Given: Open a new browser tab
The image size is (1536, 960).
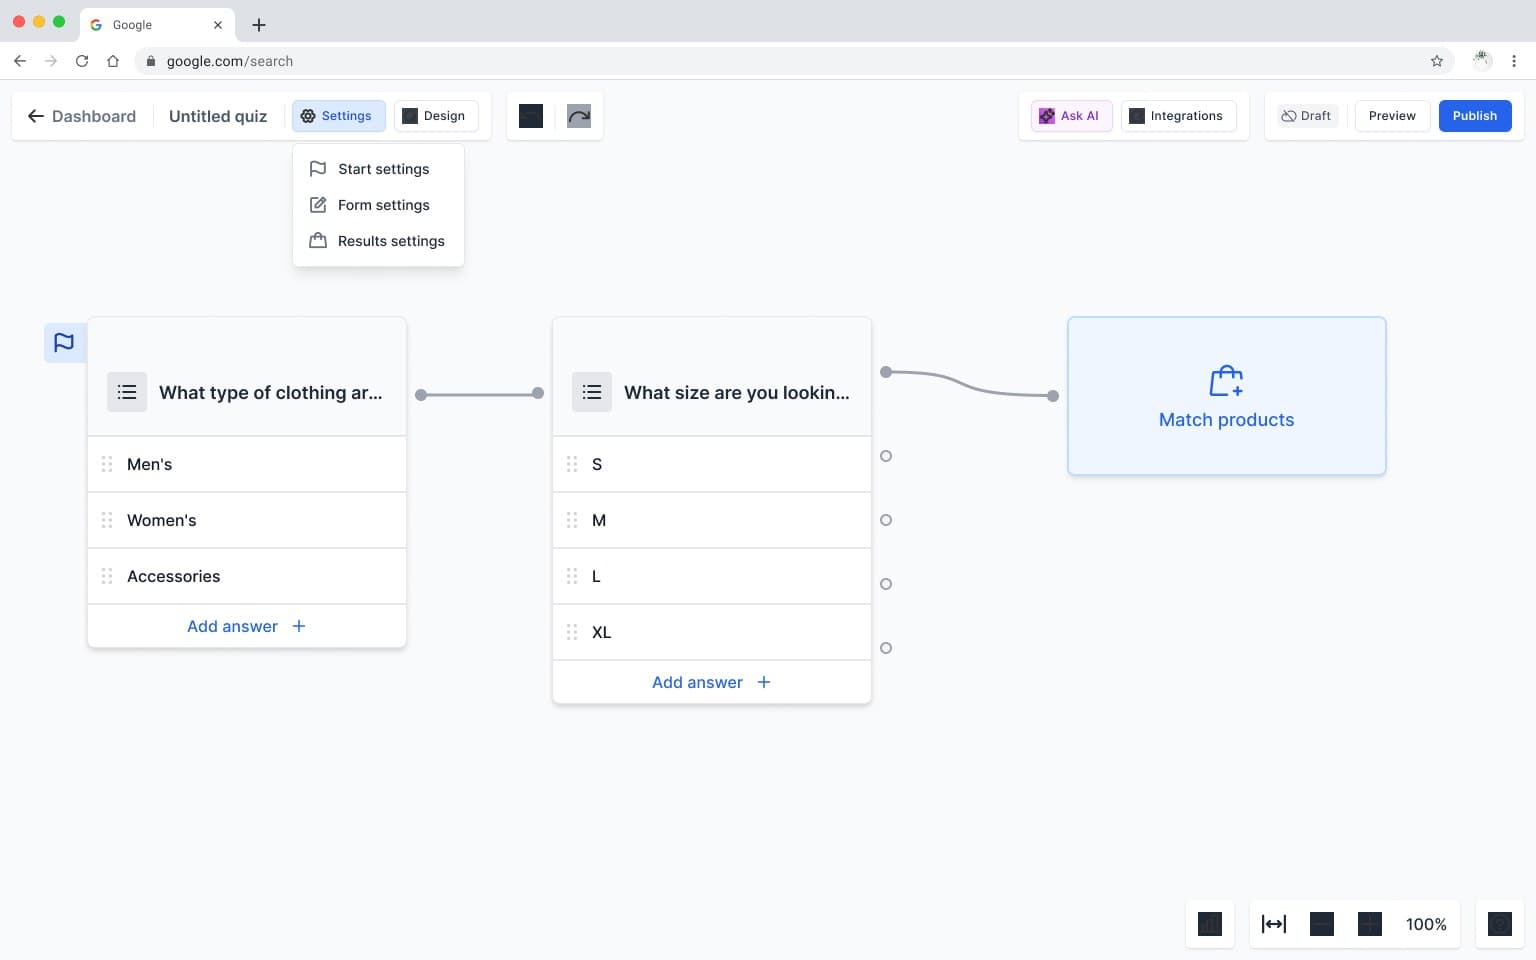Looking at the screenshot, I should (x=259, y=24).
